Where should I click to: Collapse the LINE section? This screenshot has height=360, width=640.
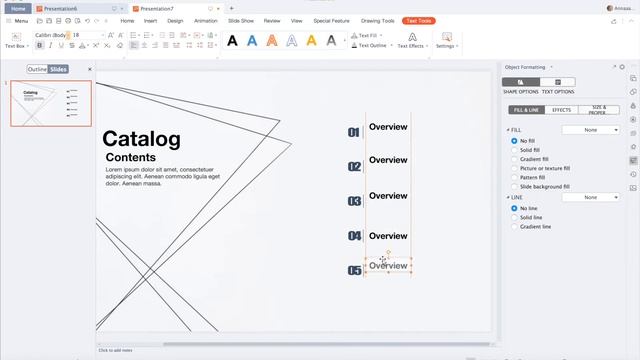coord(508,197)
